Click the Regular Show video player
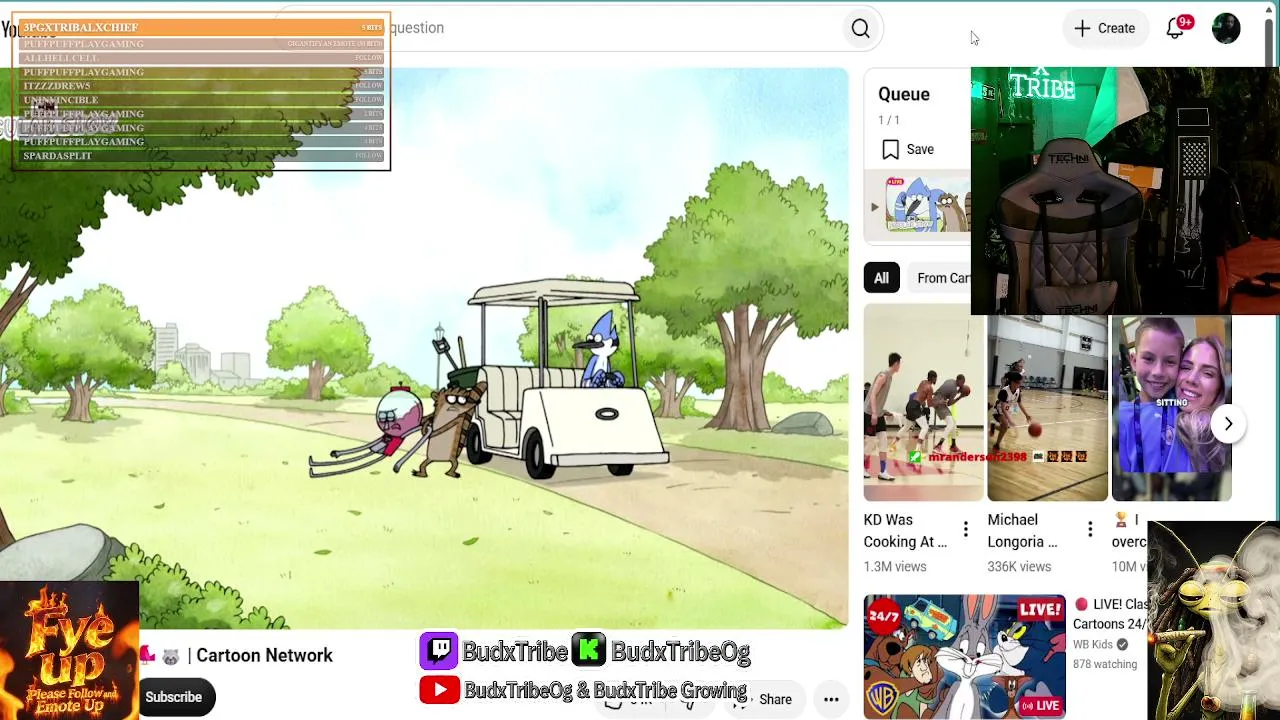The image size is (1280, 720). click(424, 348)
